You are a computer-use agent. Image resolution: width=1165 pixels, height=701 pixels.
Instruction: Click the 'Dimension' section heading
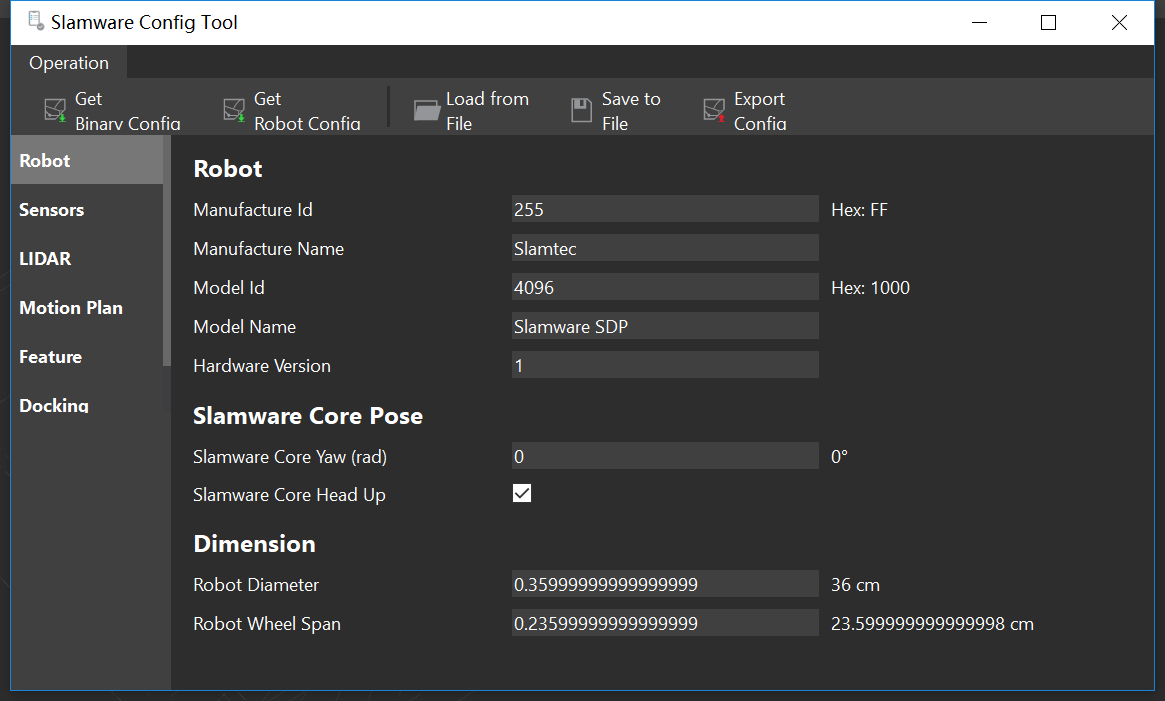pos(254,543)
